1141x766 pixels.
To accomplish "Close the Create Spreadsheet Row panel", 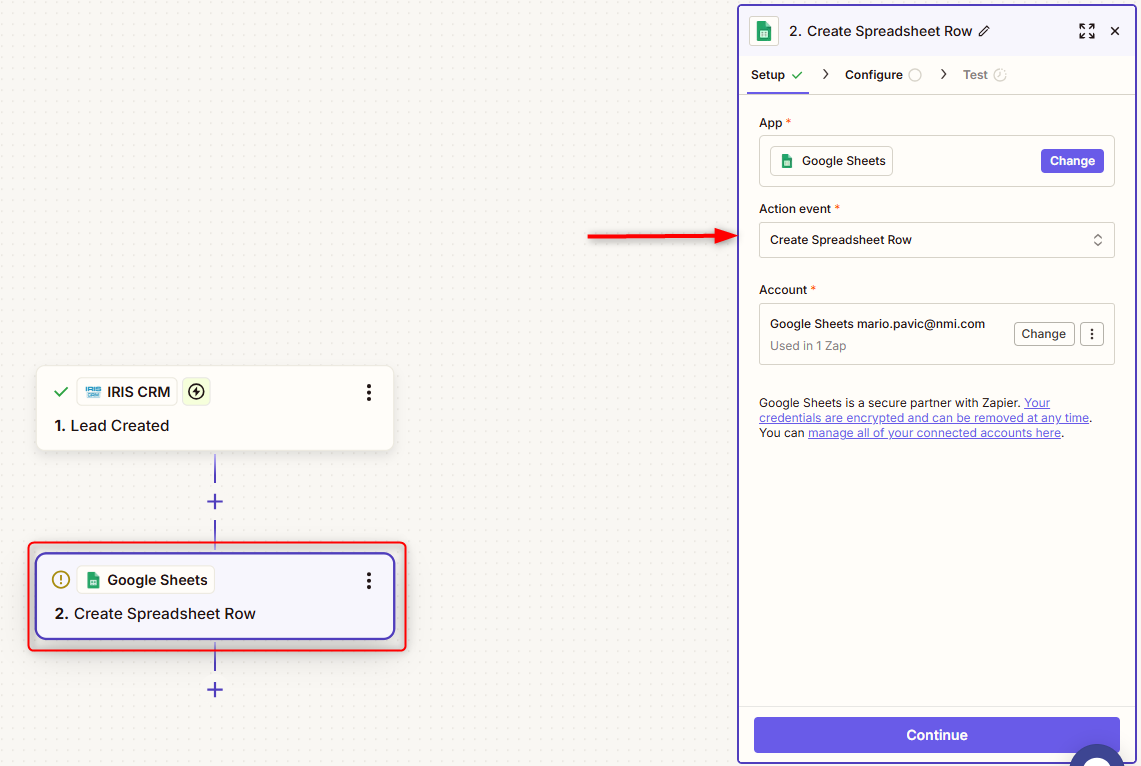I will [1115, 31].
